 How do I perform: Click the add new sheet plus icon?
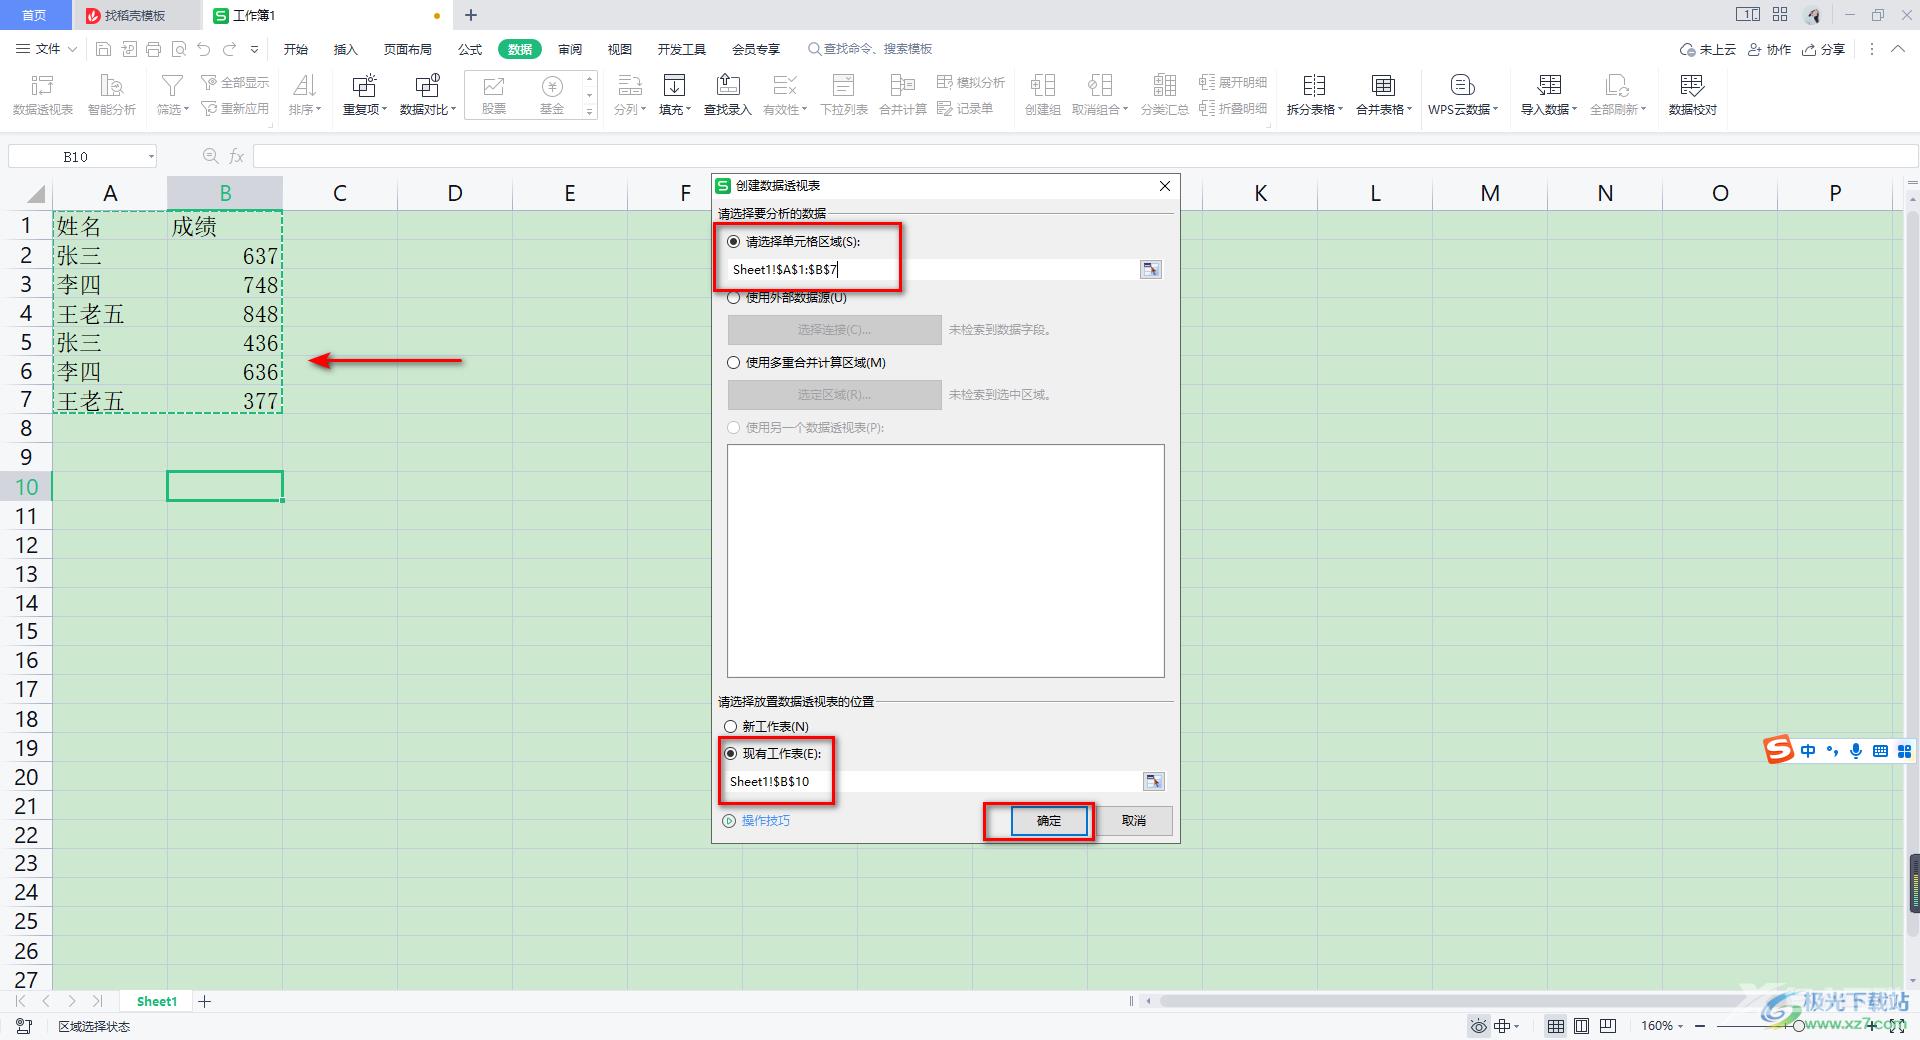(x=205, y=1001)
